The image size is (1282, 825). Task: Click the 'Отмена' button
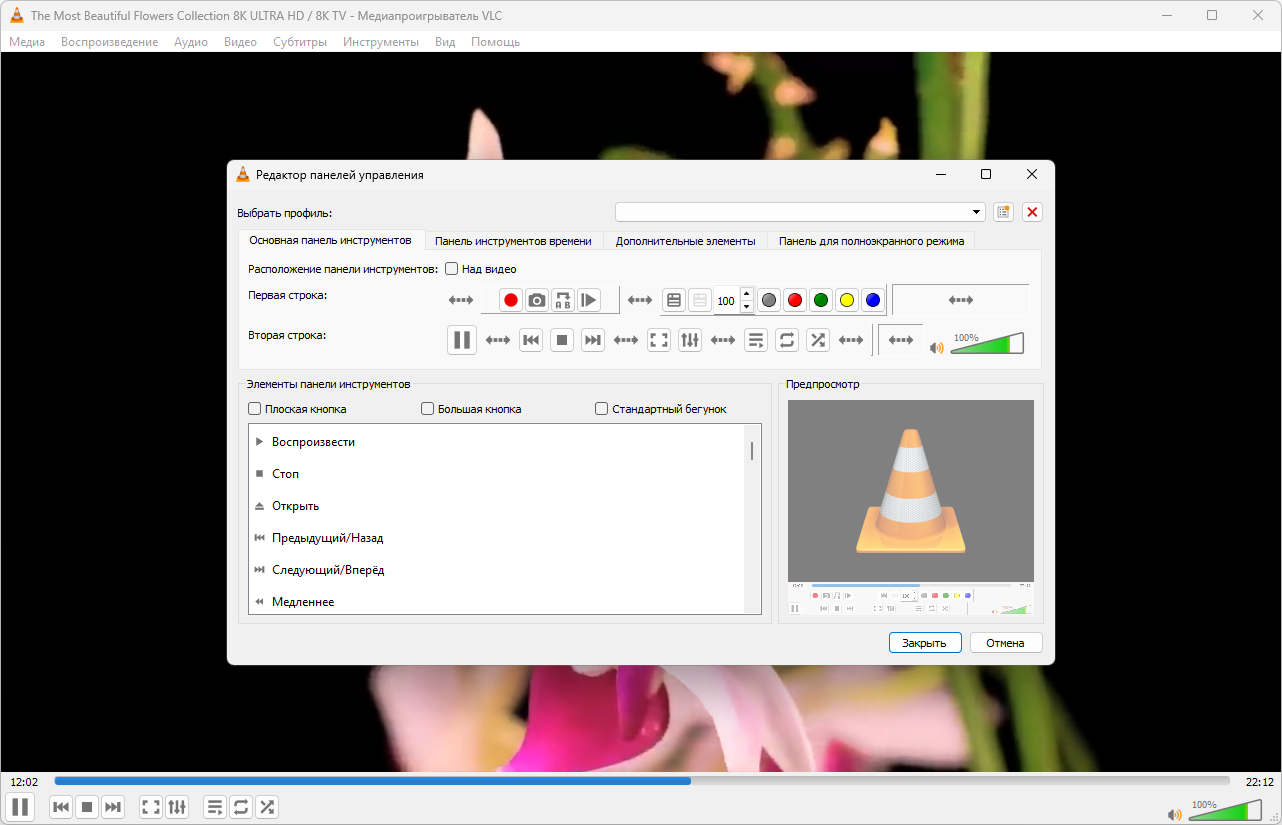tap(1005, 643)
